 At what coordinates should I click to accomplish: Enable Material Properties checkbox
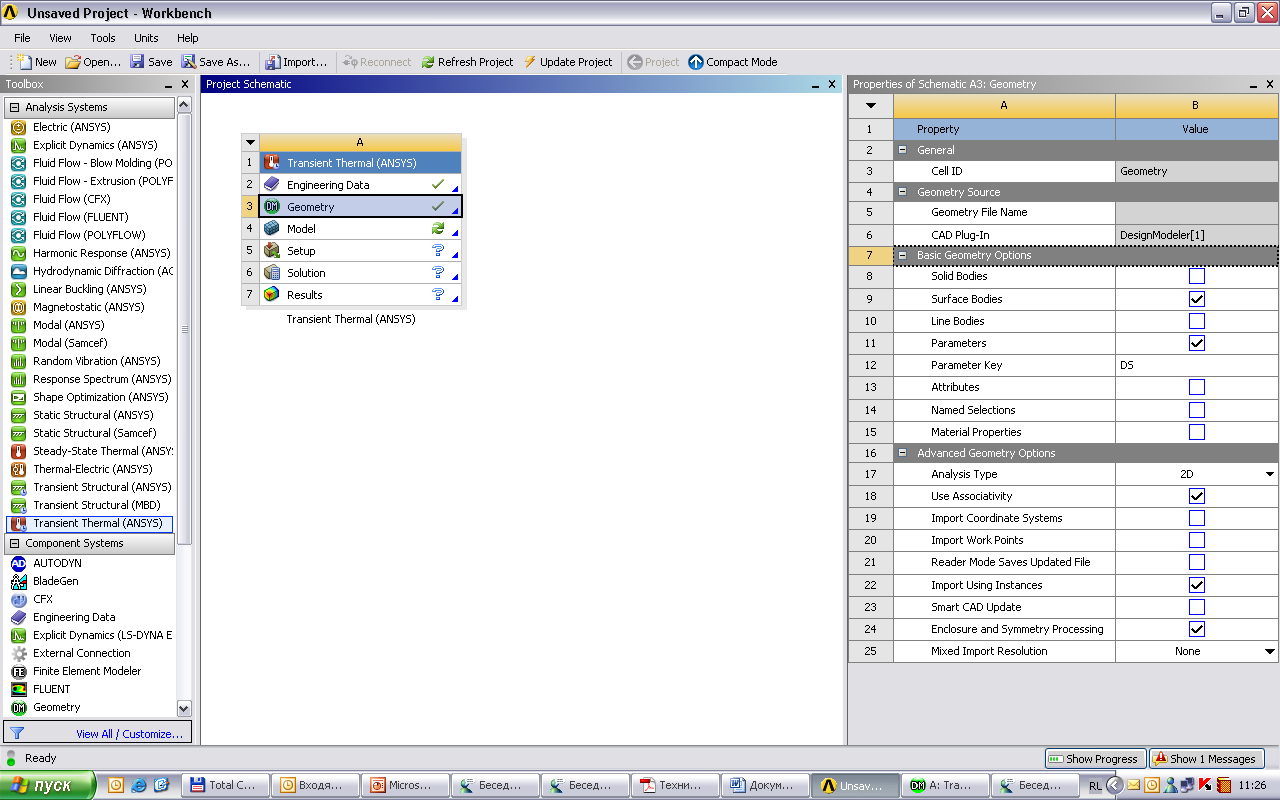(1197, 432)
